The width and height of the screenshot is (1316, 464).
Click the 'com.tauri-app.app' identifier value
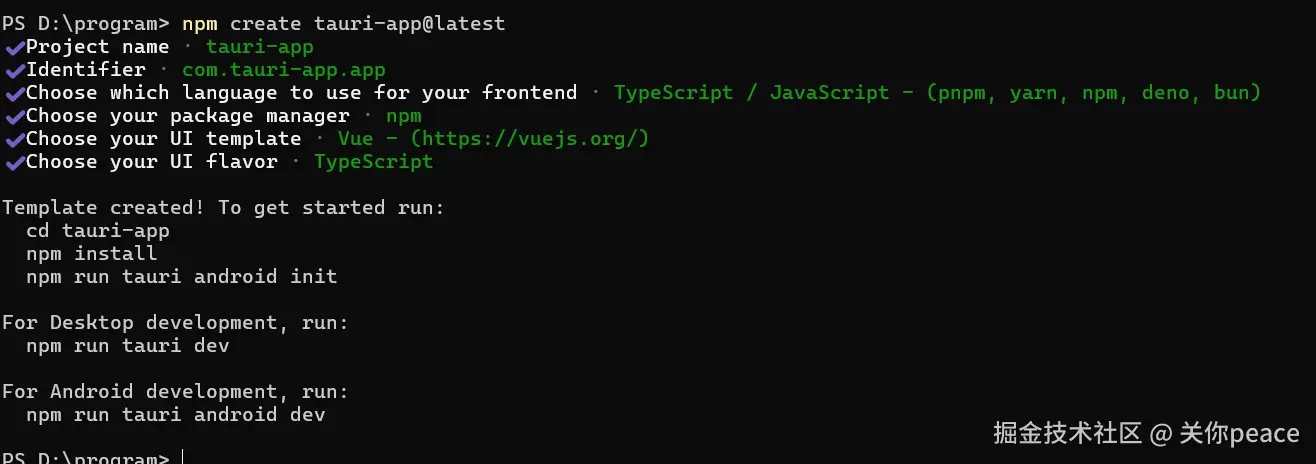(x=283, y=70)
